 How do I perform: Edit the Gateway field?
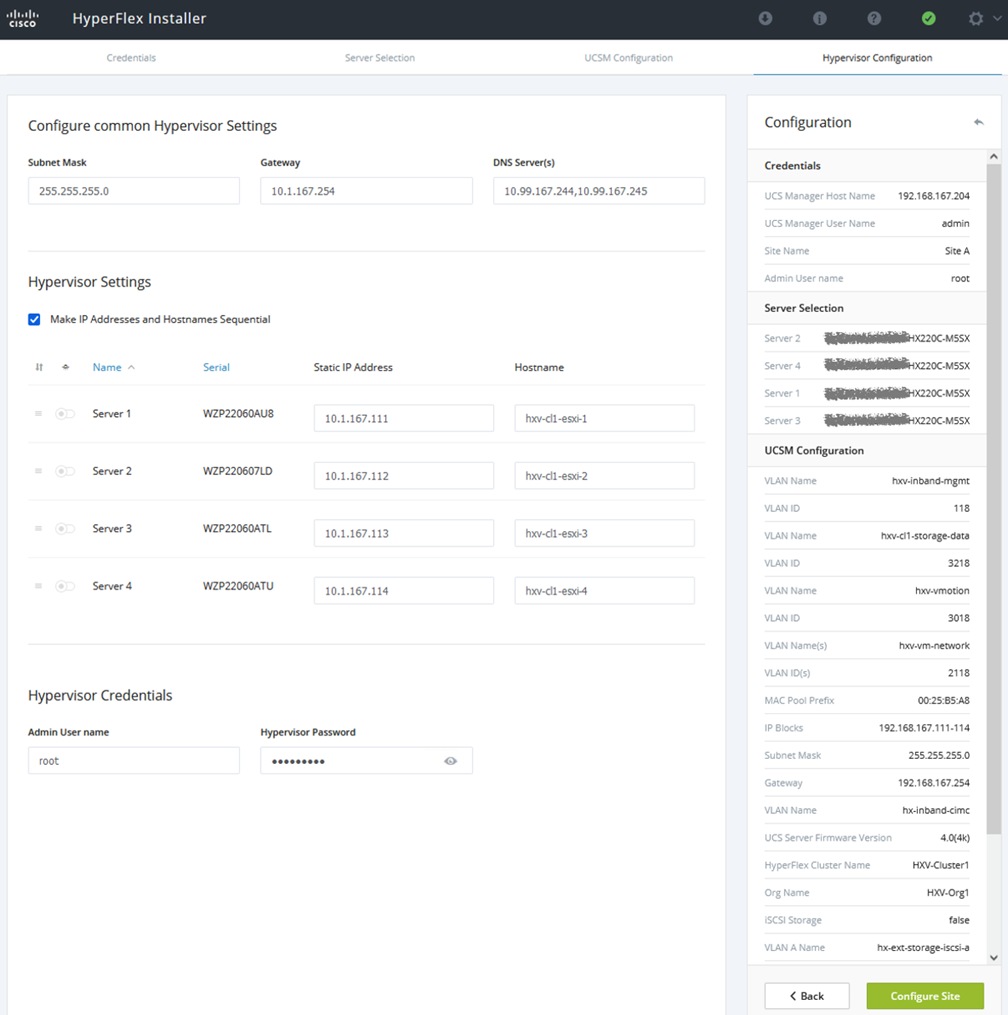click(366, 191)
